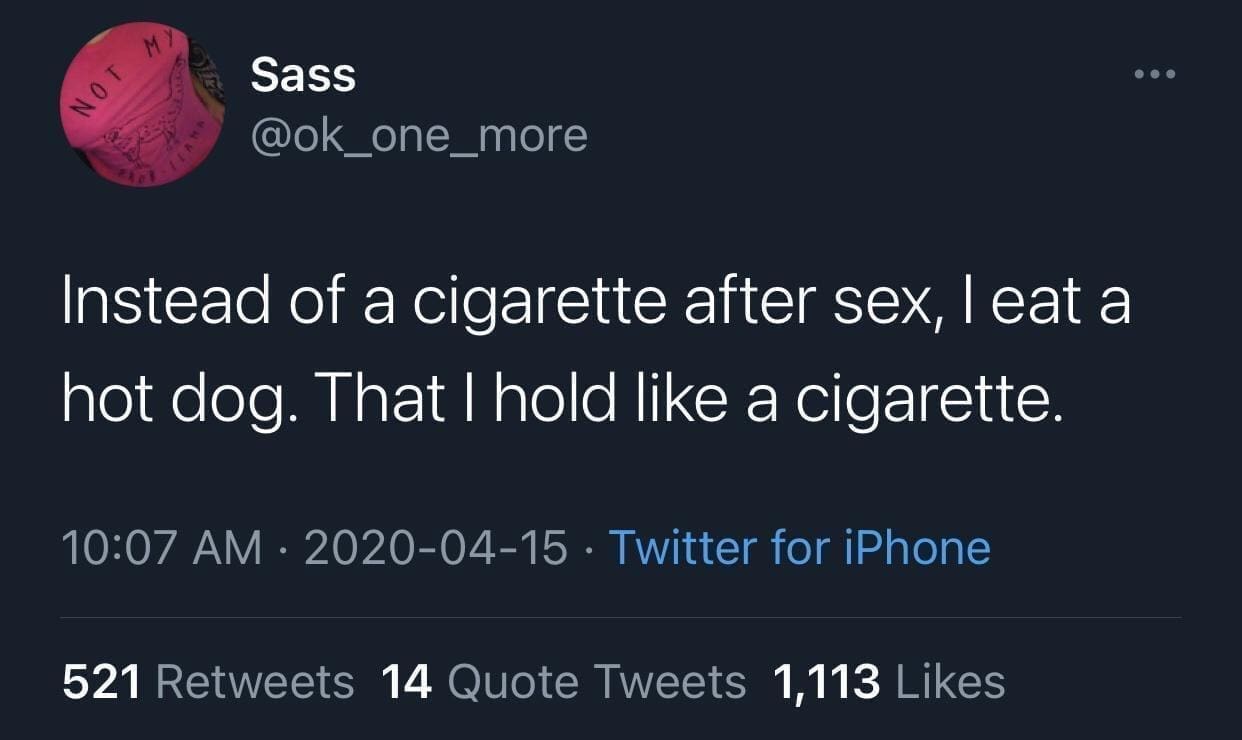Click the 1,113 count number

coord(827,682)
